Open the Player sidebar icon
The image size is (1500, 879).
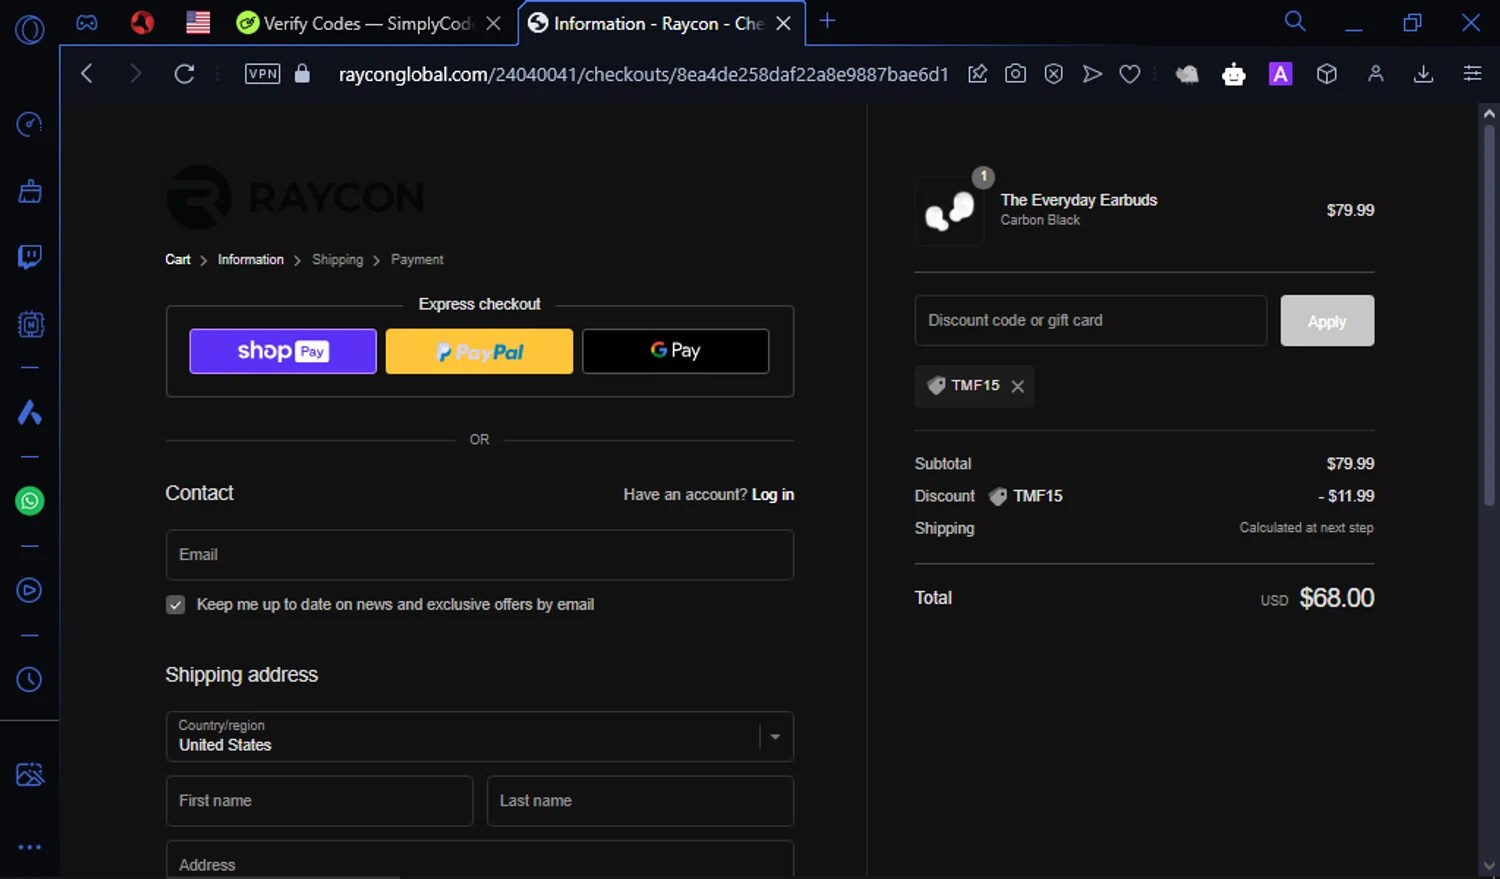(x=29, y=590)
